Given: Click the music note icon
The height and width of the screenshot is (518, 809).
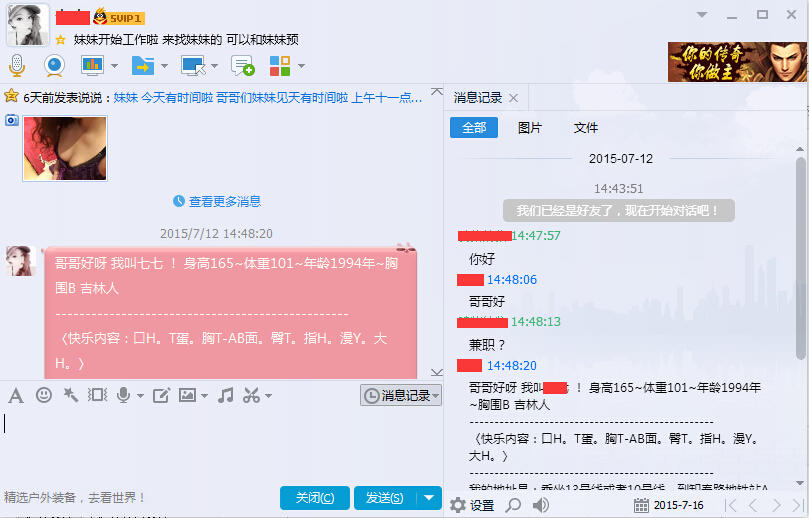Looking at the screenshot, I should tap(225, 395).
